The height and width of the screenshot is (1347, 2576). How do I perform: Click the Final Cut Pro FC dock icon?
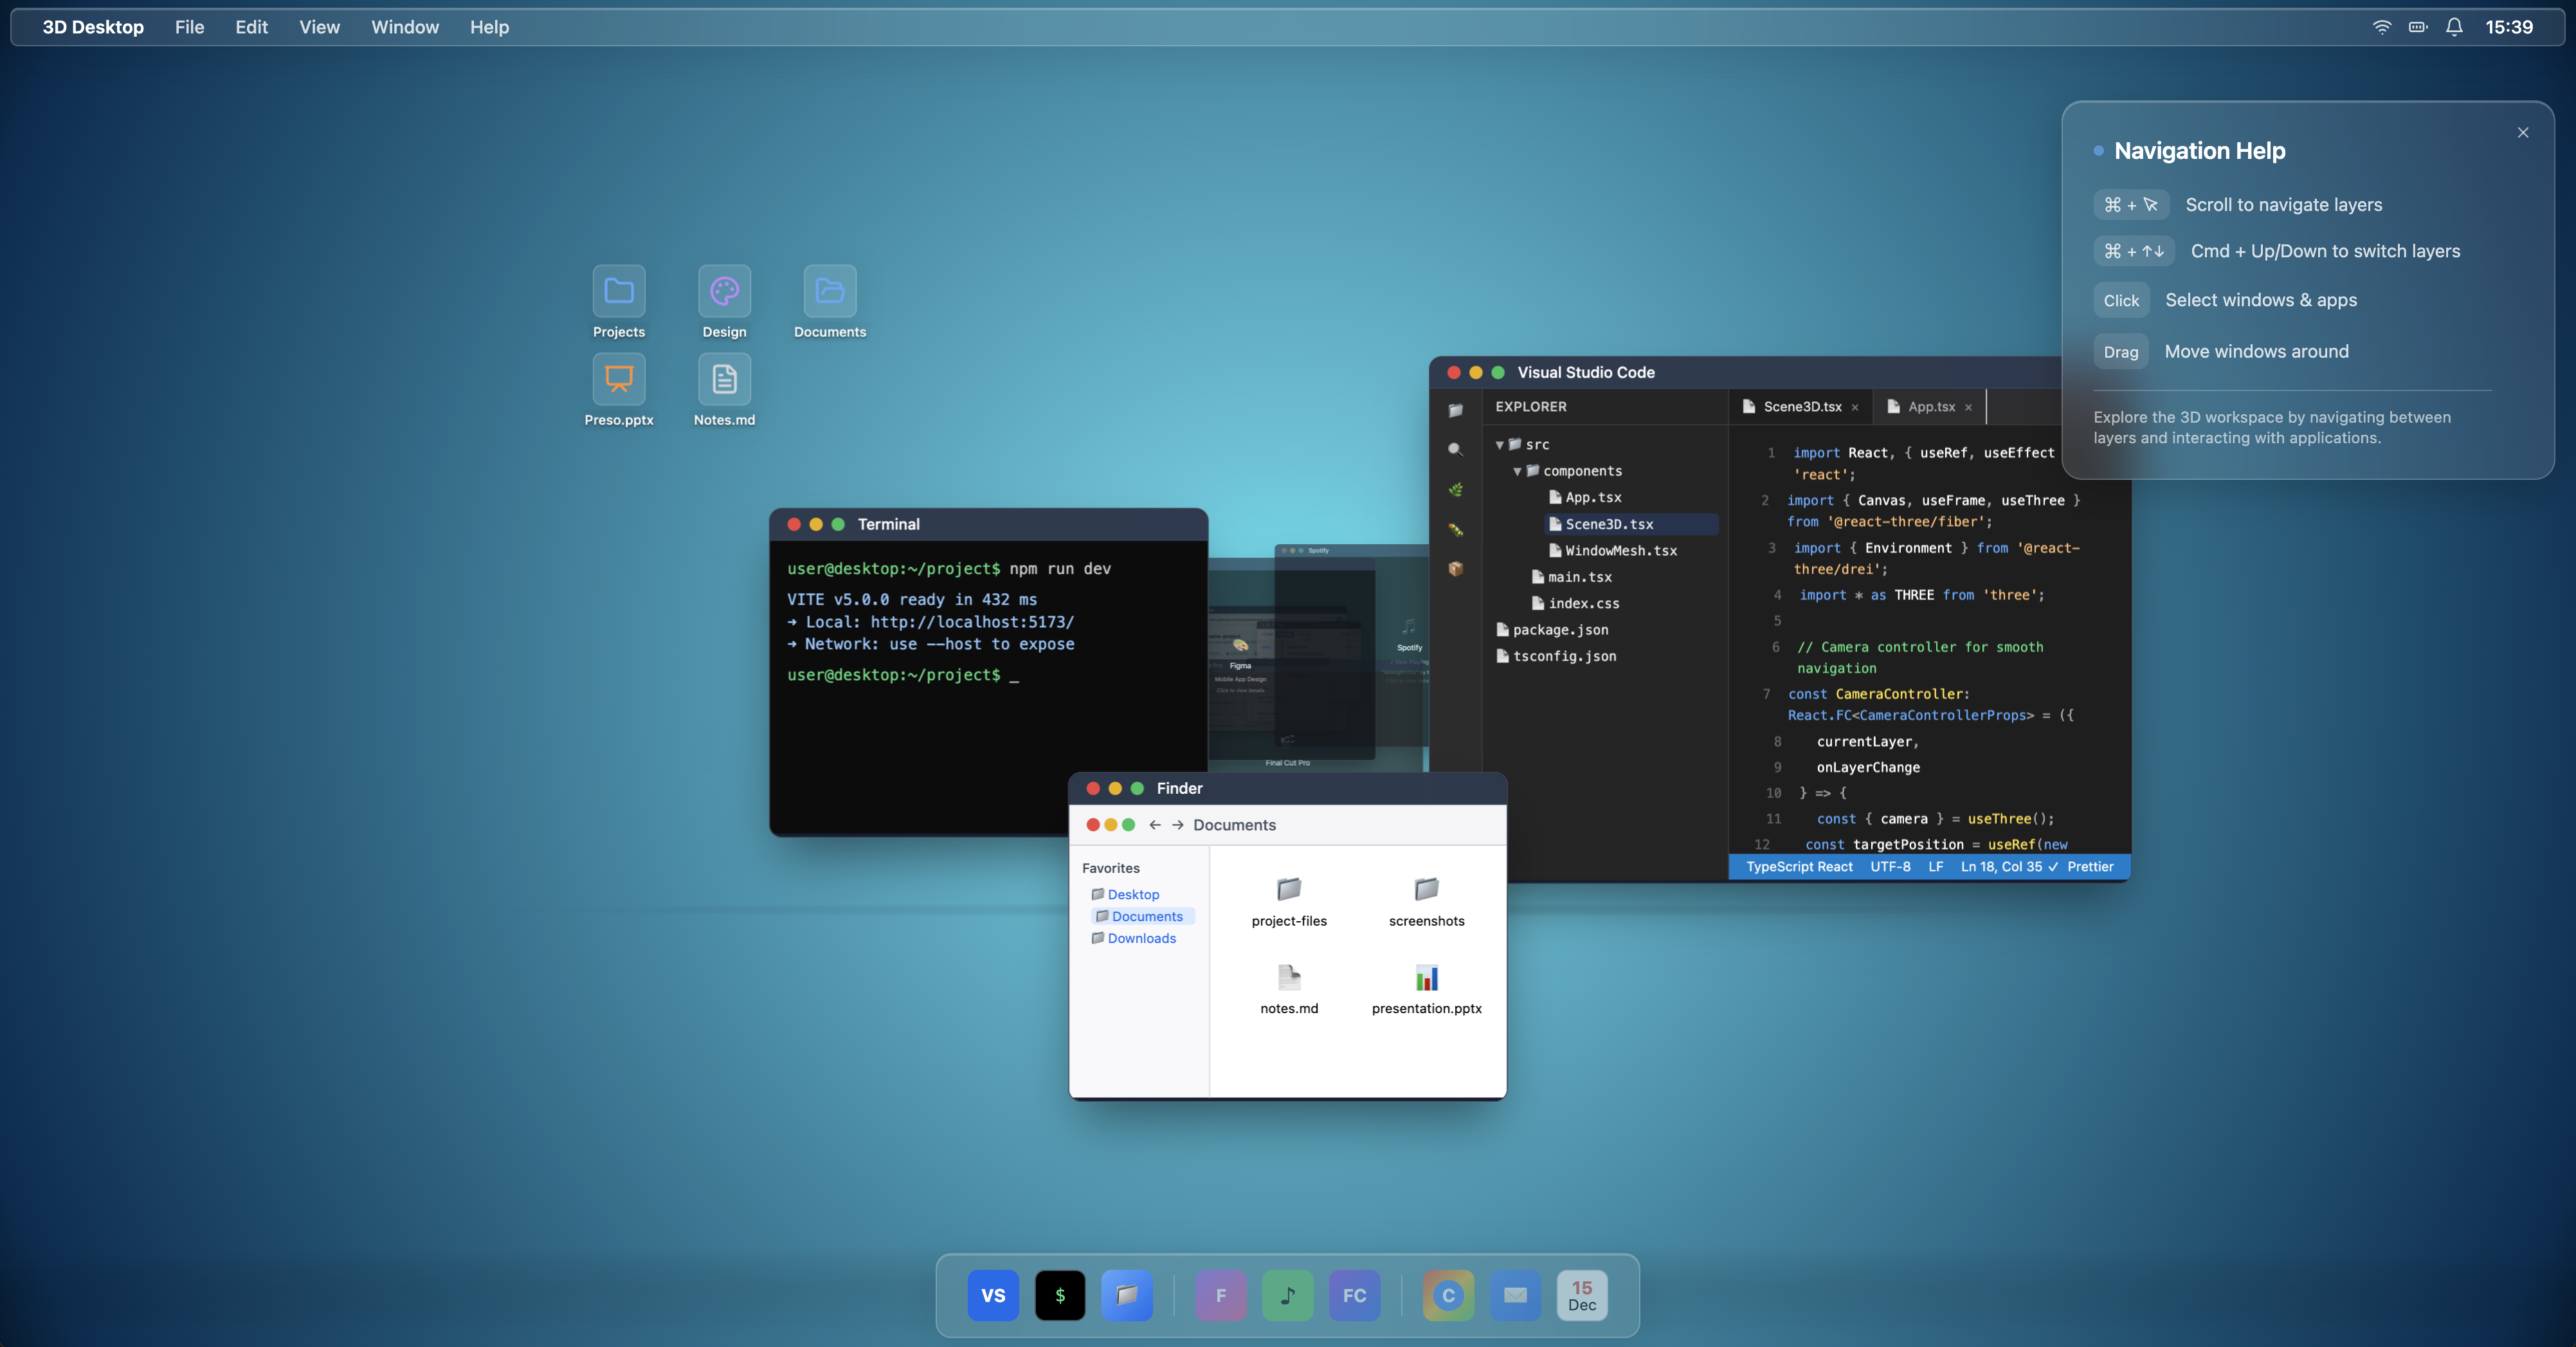1354,1295
